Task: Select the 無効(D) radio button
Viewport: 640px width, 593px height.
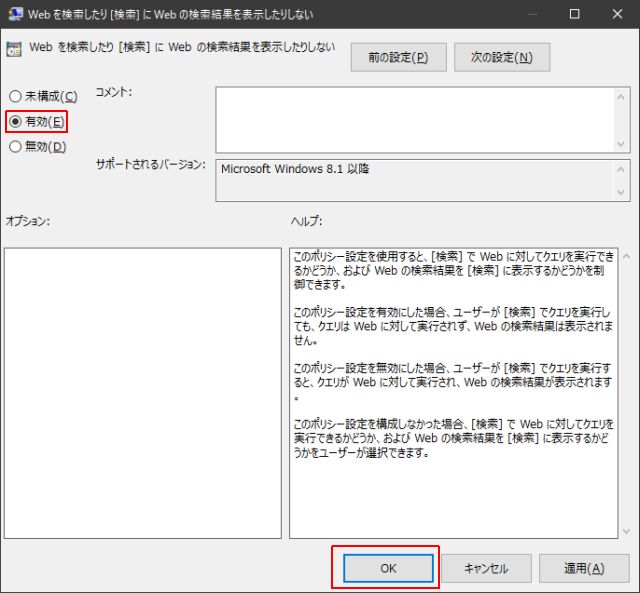Action: pos(15,147)
